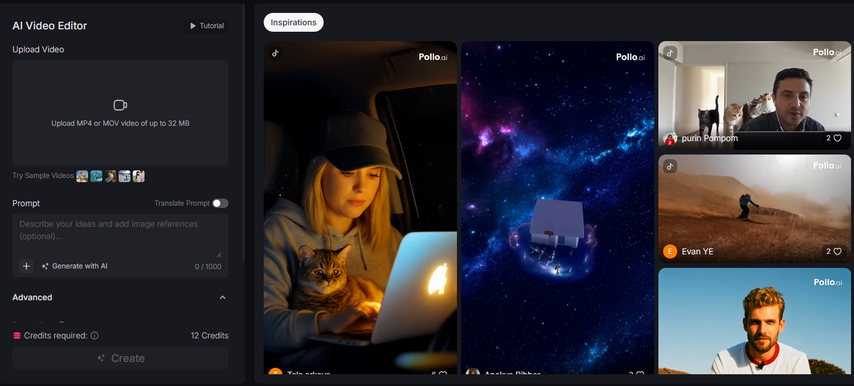This screenshot has height=386, width=854.
Task: Click the Credits required label
Action: [x=56, y=335]
